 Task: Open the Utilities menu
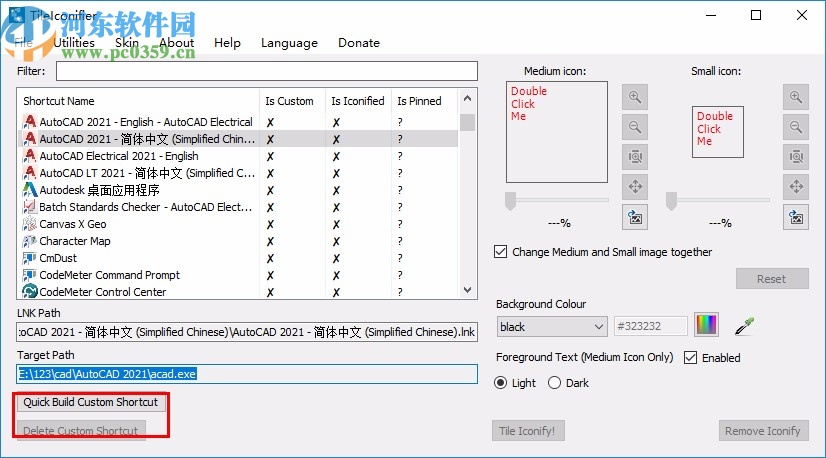point(74,43)
